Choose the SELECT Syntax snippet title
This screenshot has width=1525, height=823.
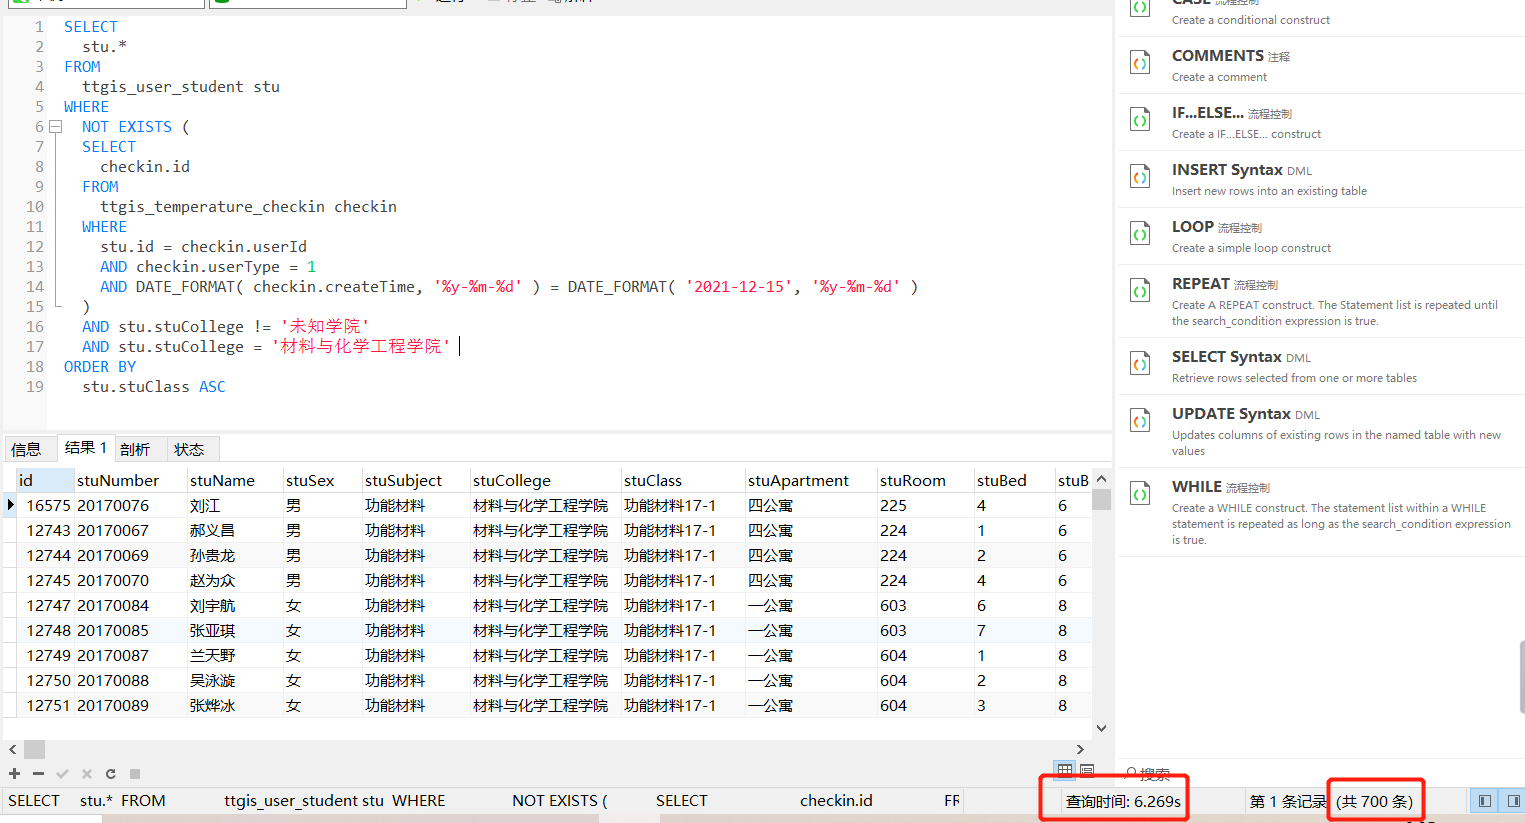click(1227, 357)
